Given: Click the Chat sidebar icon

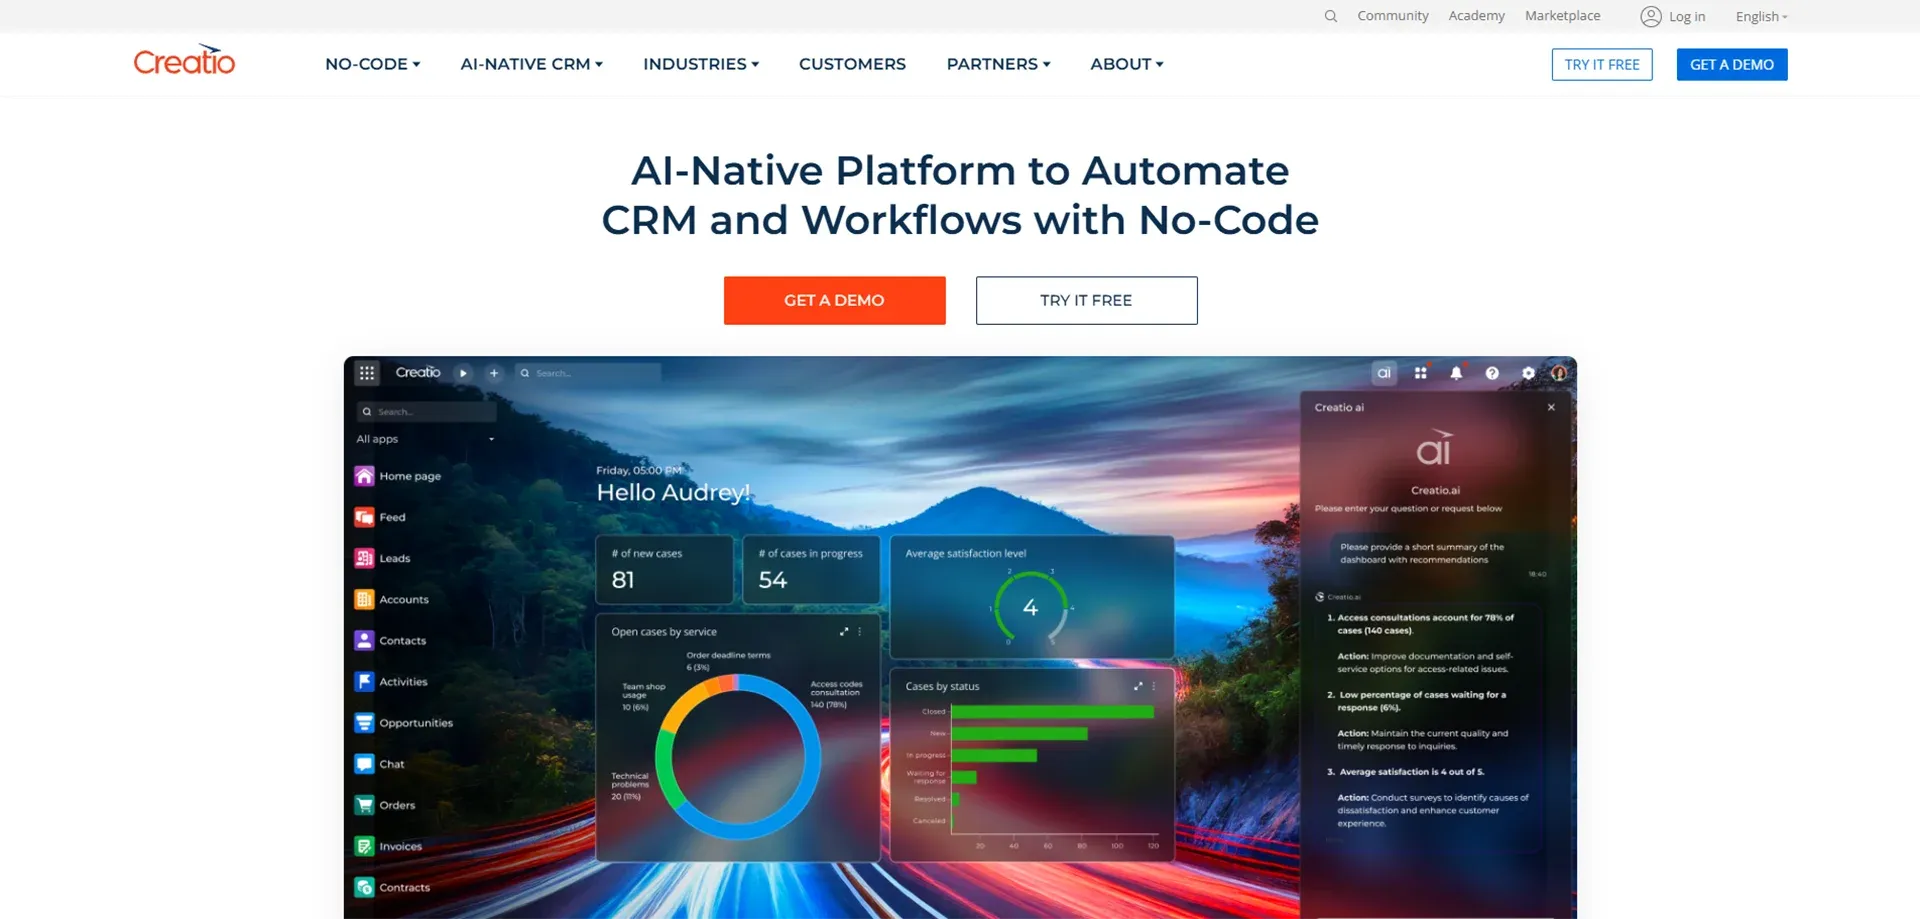Looking at the screenshot, I should pyautogui.click(x=364, y=764).
